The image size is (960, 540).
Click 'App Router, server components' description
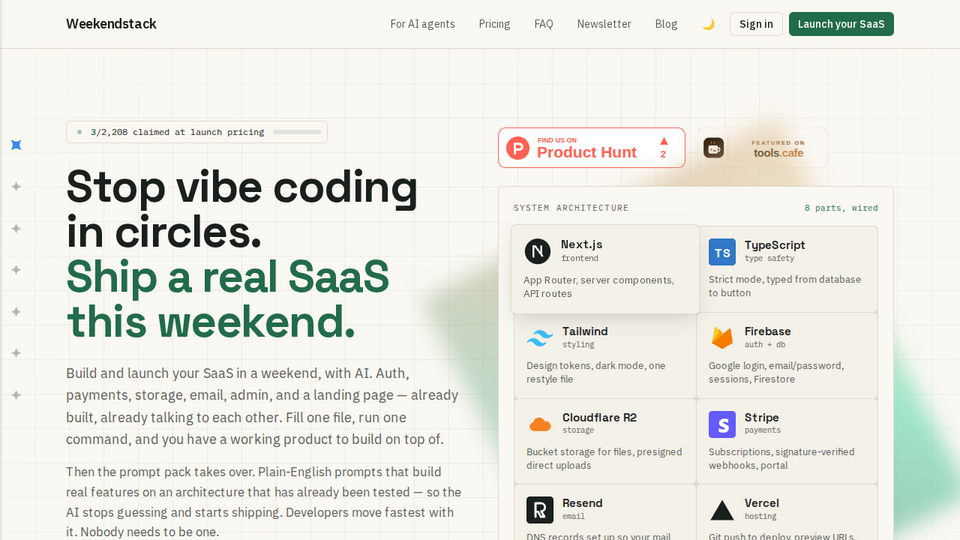tap(598, 287)
